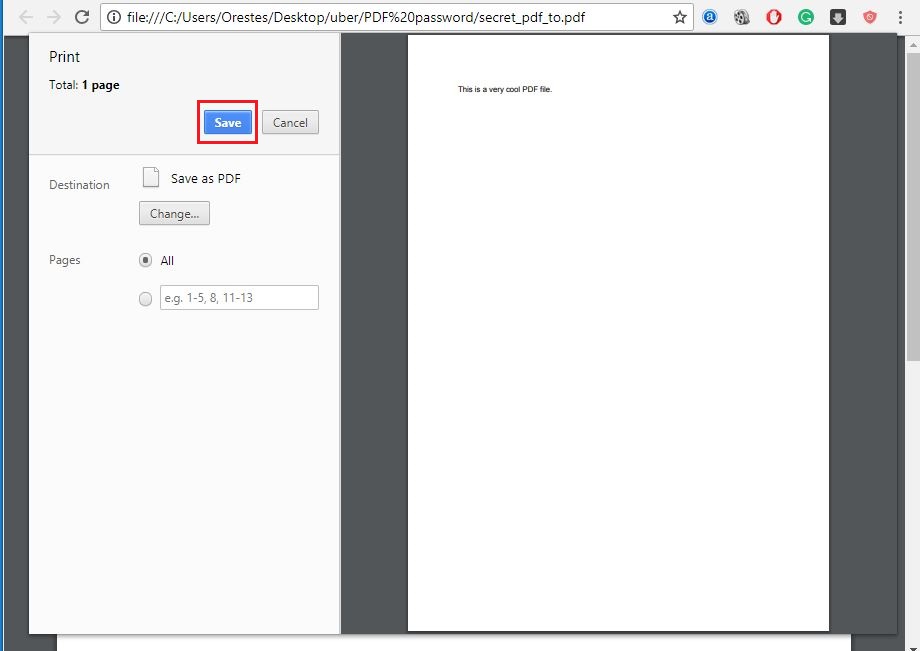Open the blue 'a' extension icon

pos(710,18)
